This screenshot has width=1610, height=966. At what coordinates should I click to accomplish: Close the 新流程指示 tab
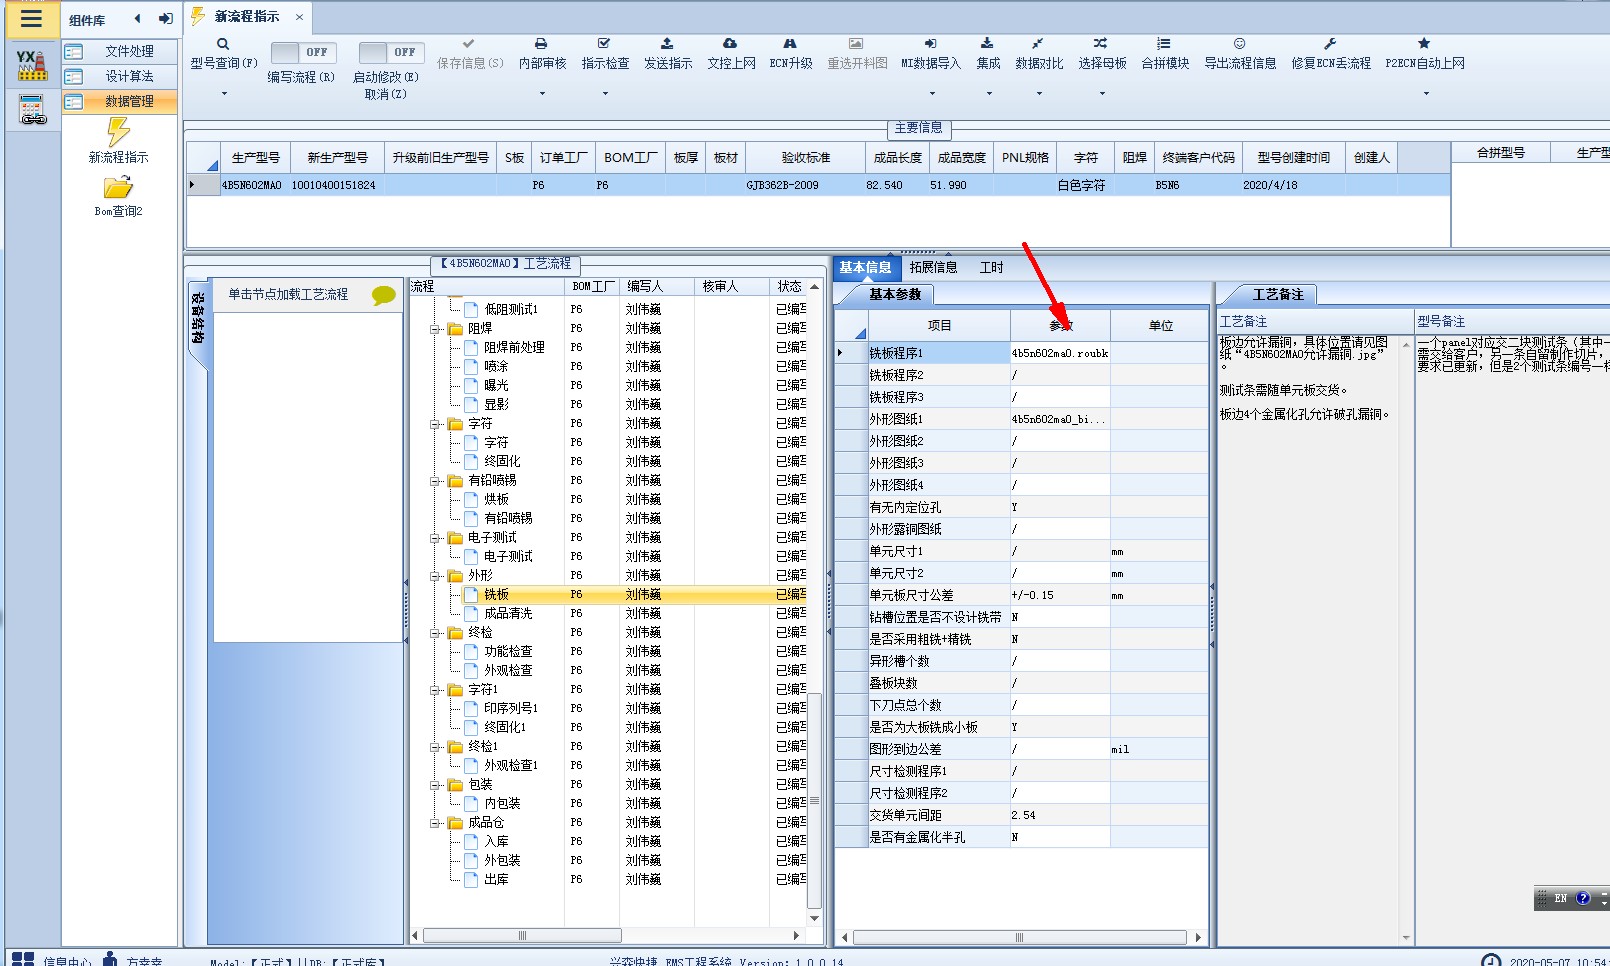point(299,17)
